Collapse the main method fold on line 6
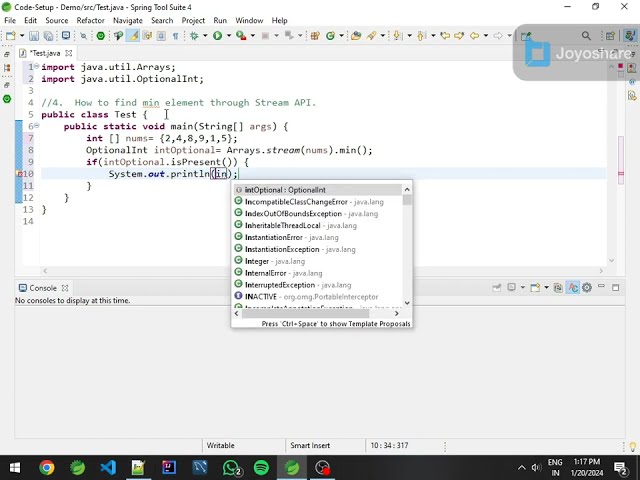 point(36,126)
